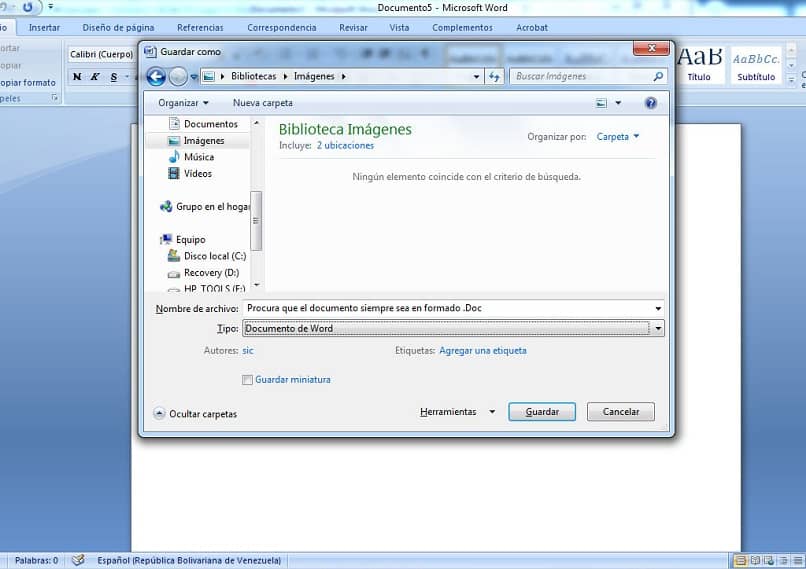806x569 pixels.
Task: Click the navigation pane scrollbar thumb
Action: click(x=256, y=221)
